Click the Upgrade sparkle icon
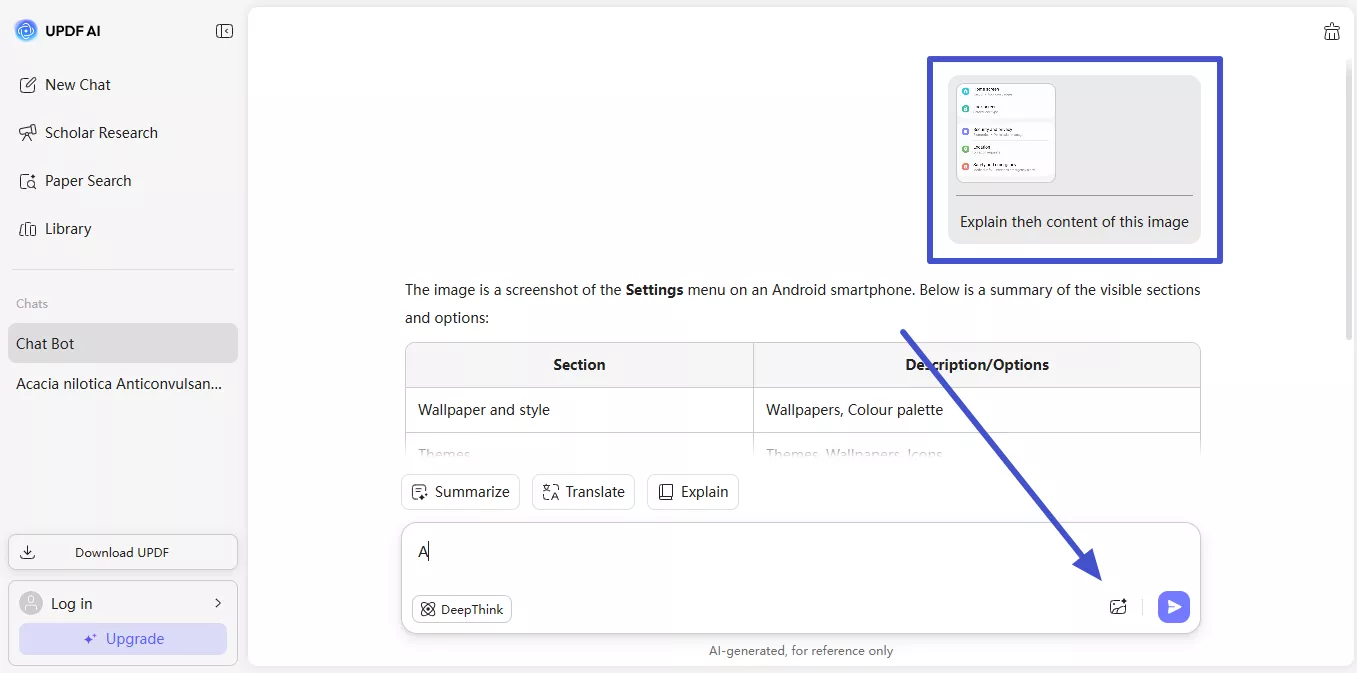This screenshot has height=673, width=1357. (90, 639)
